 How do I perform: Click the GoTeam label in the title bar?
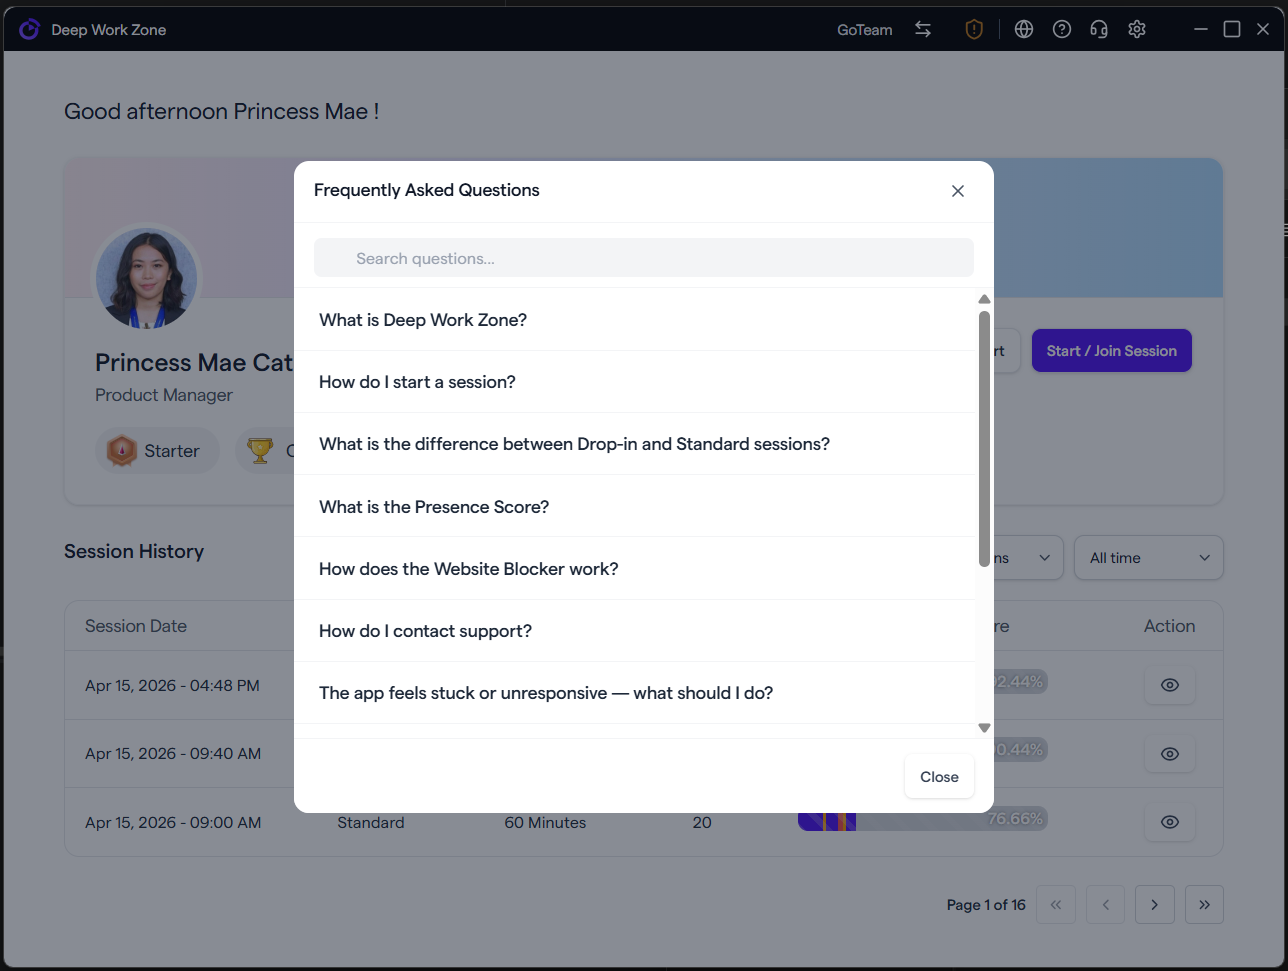click(x=864, y=30)
